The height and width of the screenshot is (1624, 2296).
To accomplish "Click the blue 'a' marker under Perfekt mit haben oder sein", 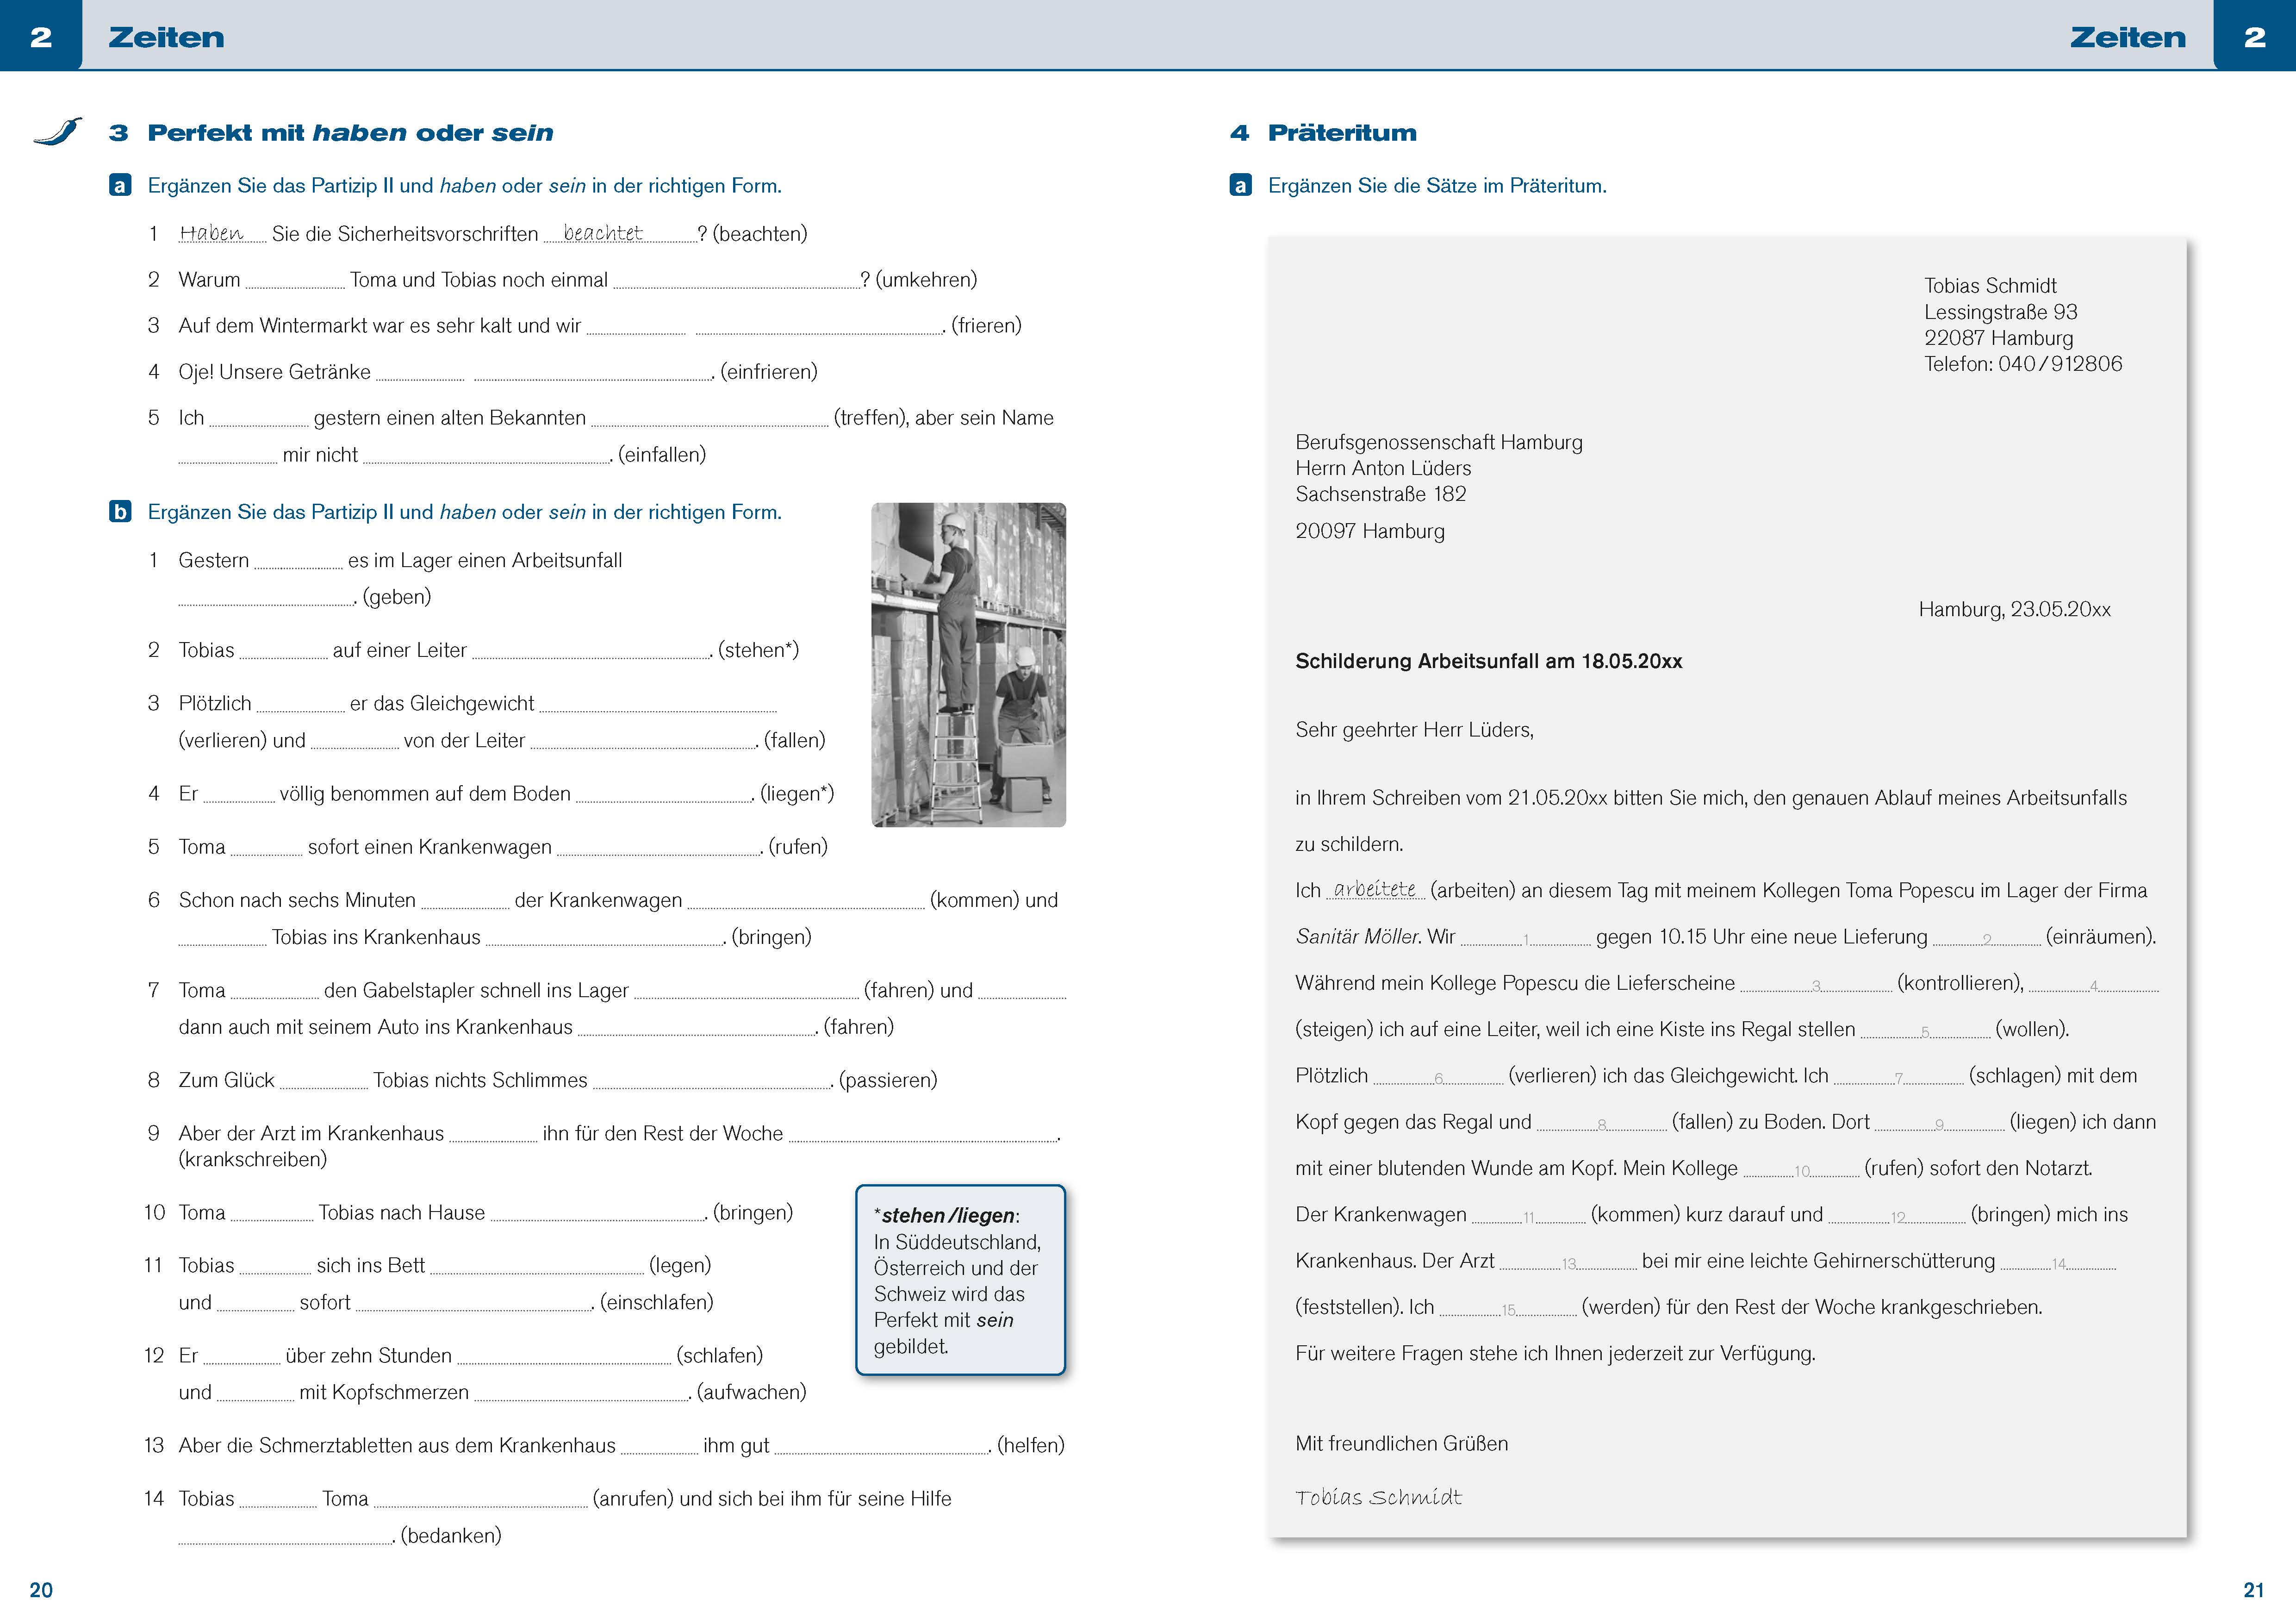I will pos(120,186).
